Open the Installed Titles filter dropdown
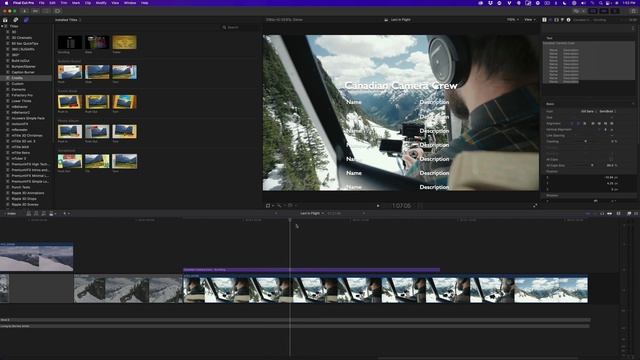The width and height of the screenshot is (640, 360). (x=68, y=20)
